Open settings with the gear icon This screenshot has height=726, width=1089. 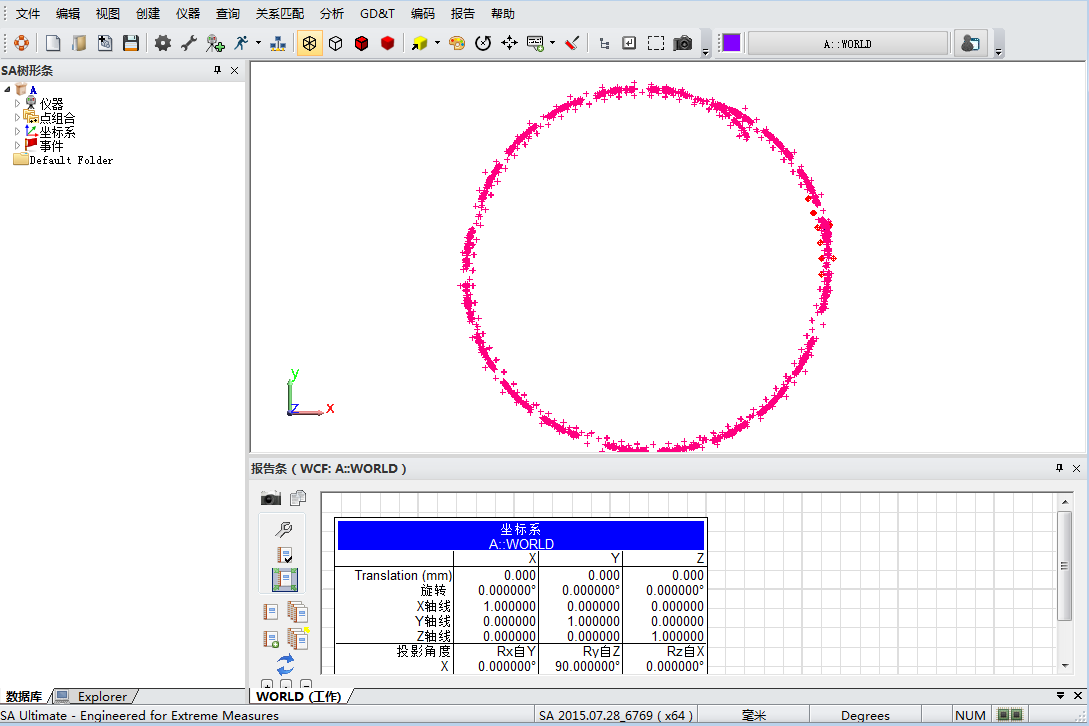click(x=162, y=43)
